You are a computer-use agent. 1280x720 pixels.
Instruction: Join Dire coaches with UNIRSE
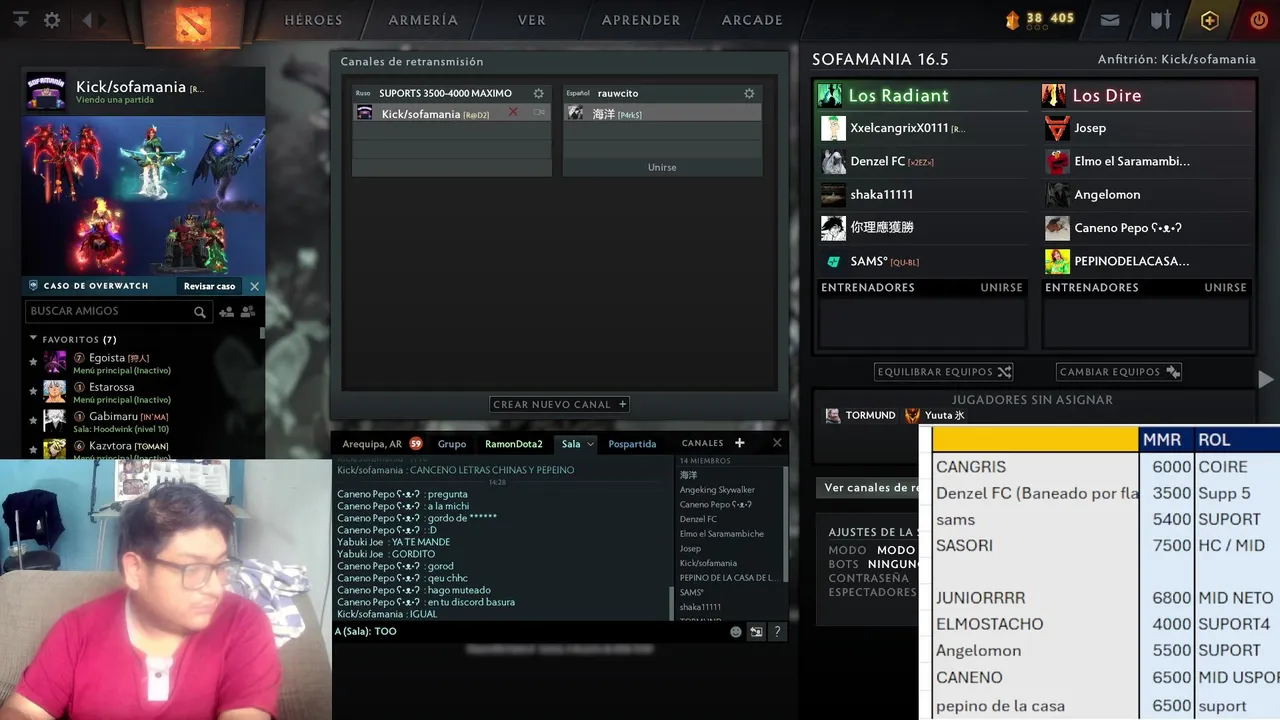point(1225,287)
